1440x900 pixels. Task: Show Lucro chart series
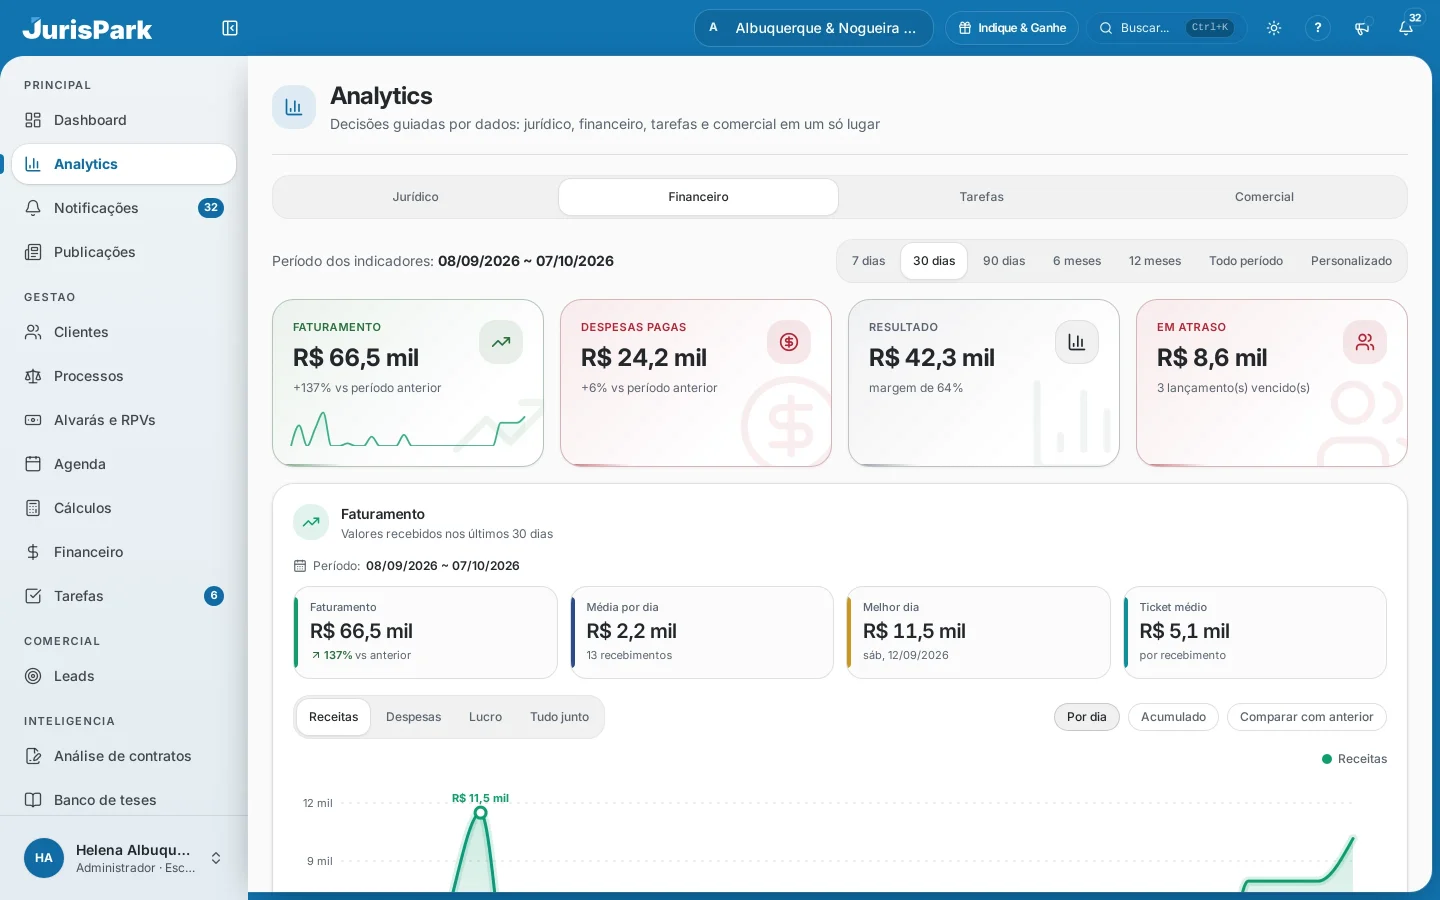[x=485, y=717]
